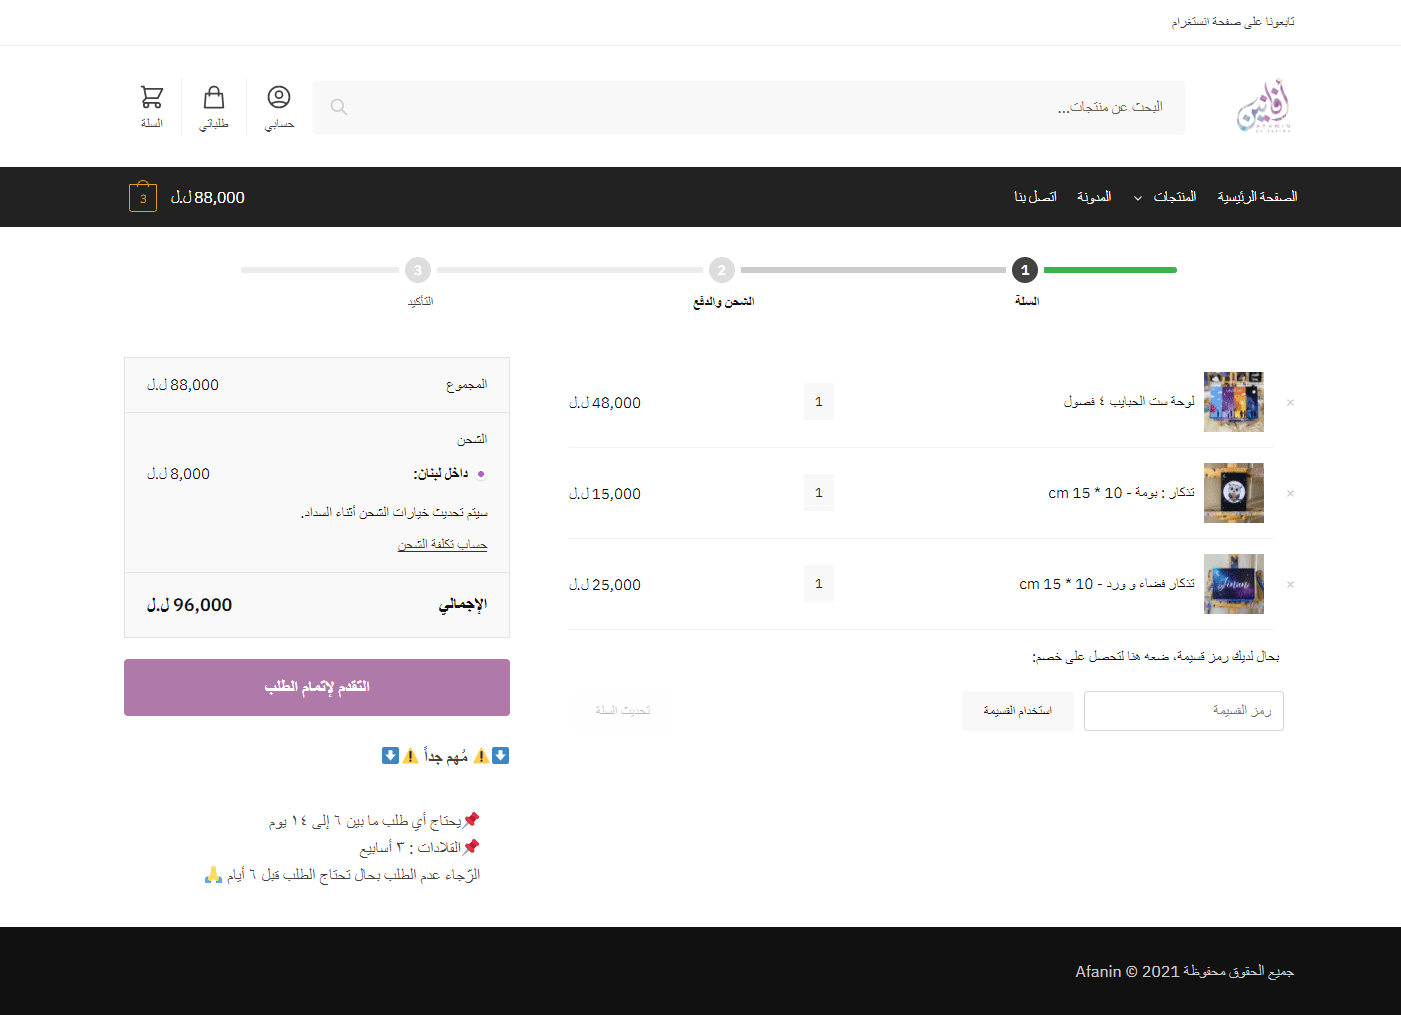Open the اتصل بنا menu item
Screen dimensions: 1401x1015
(x=1034, y=196)
